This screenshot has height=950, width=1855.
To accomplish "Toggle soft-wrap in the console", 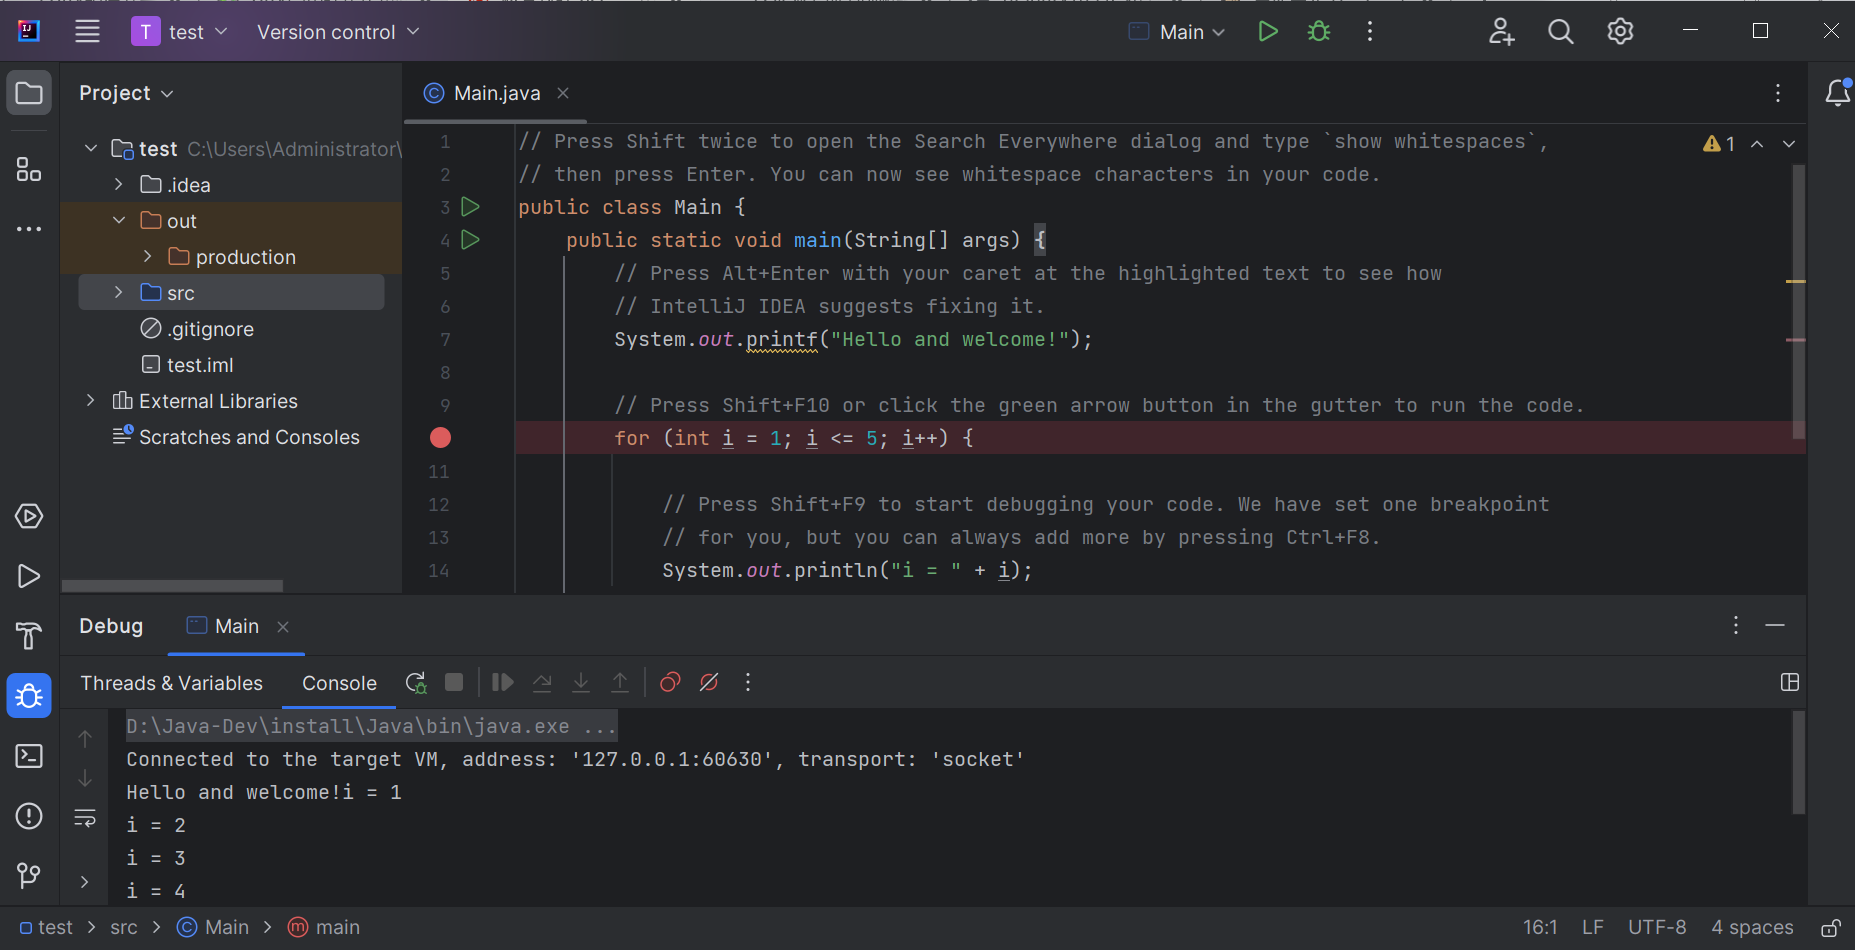I will pos(85,818).
